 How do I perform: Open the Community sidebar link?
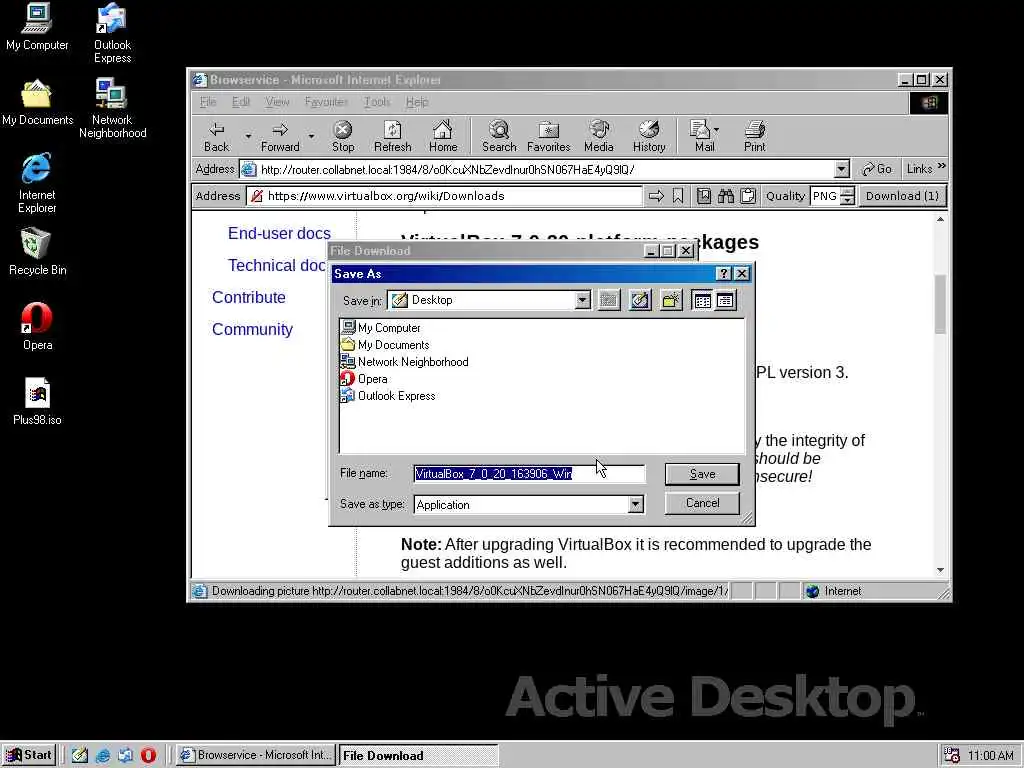click(252, 329)
